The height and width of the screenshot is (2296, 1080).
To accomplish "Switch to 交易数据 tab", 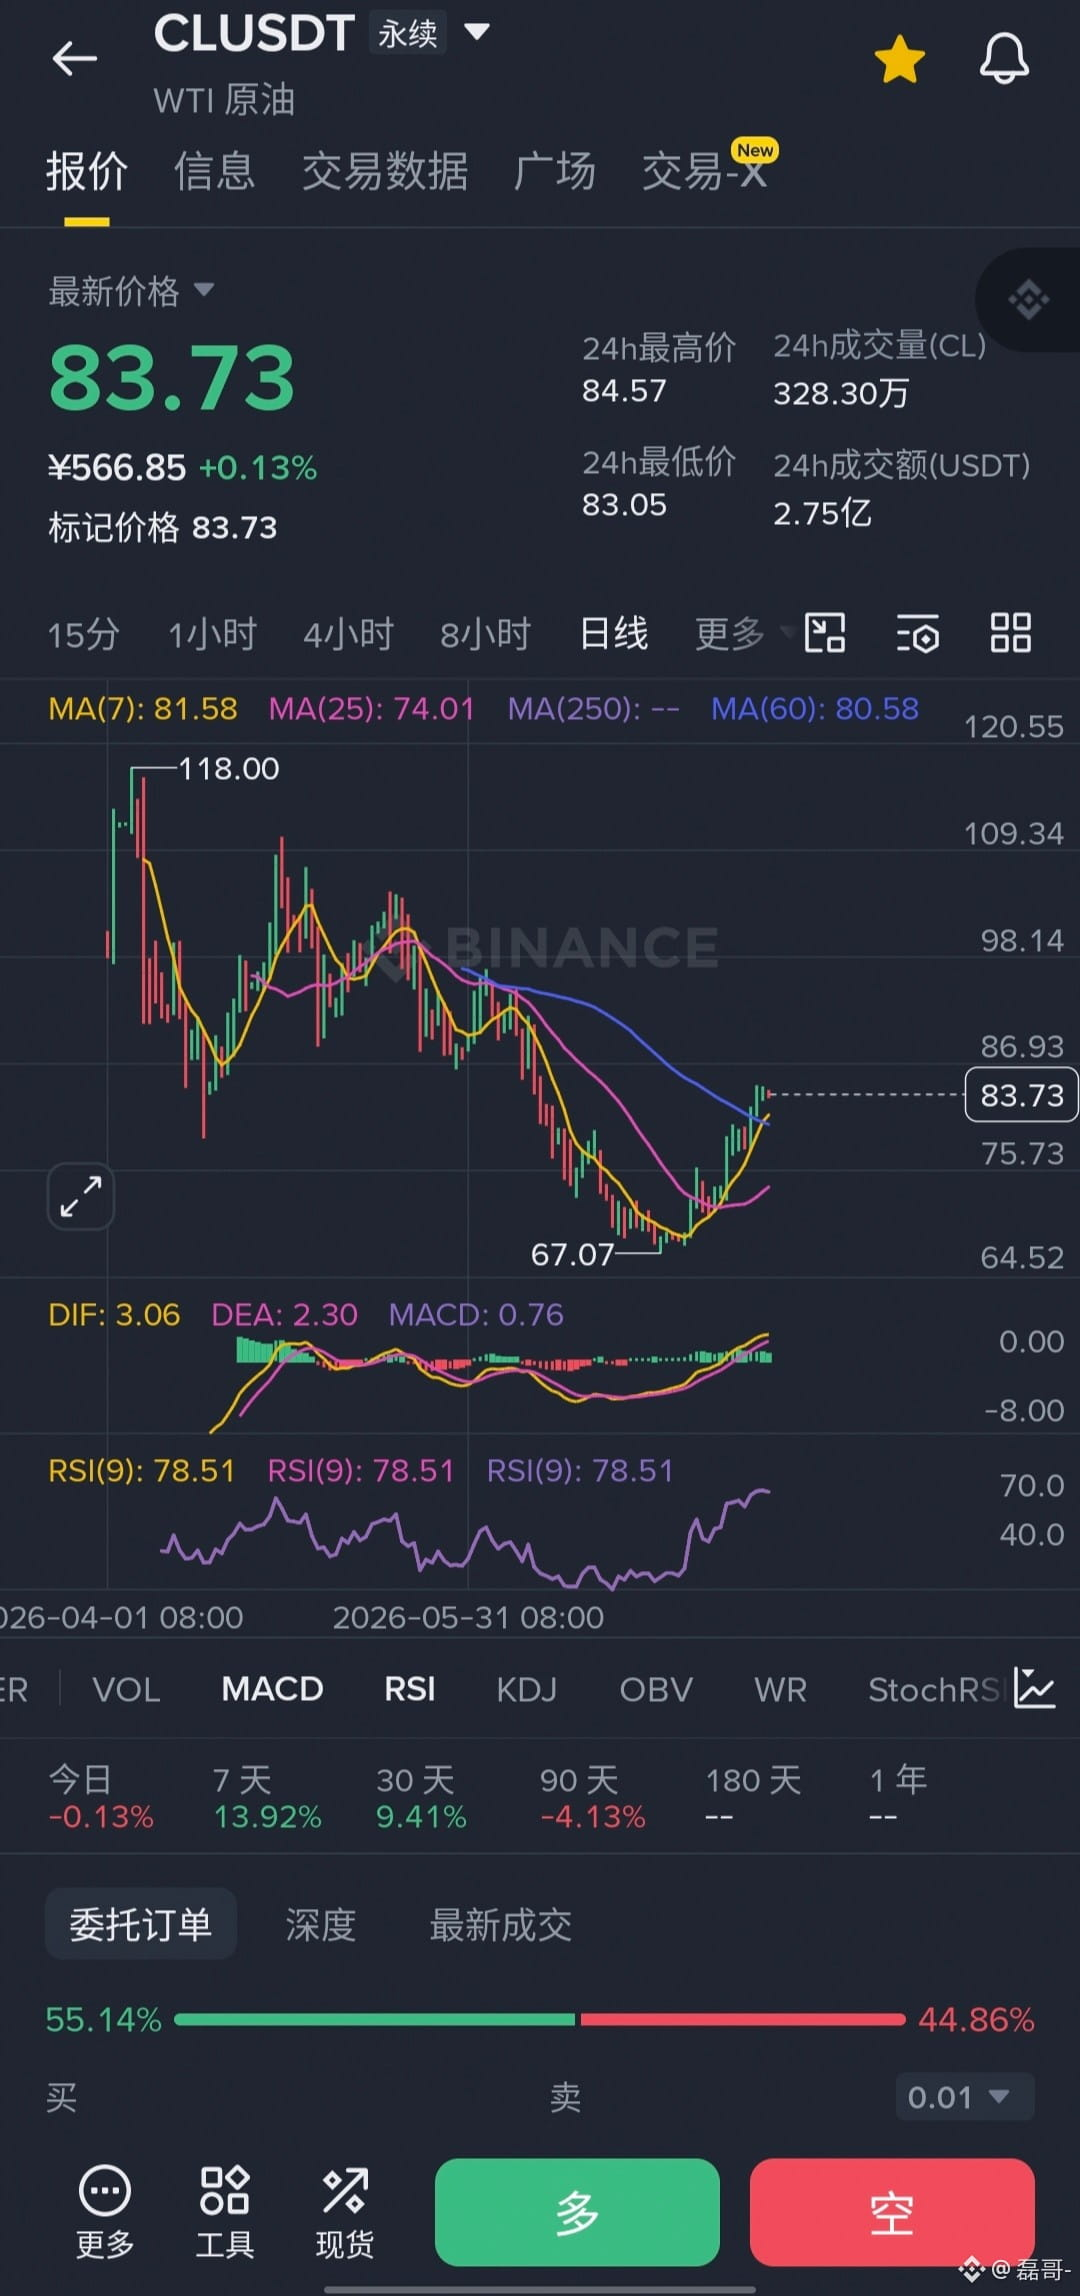I will pos(385,171).
